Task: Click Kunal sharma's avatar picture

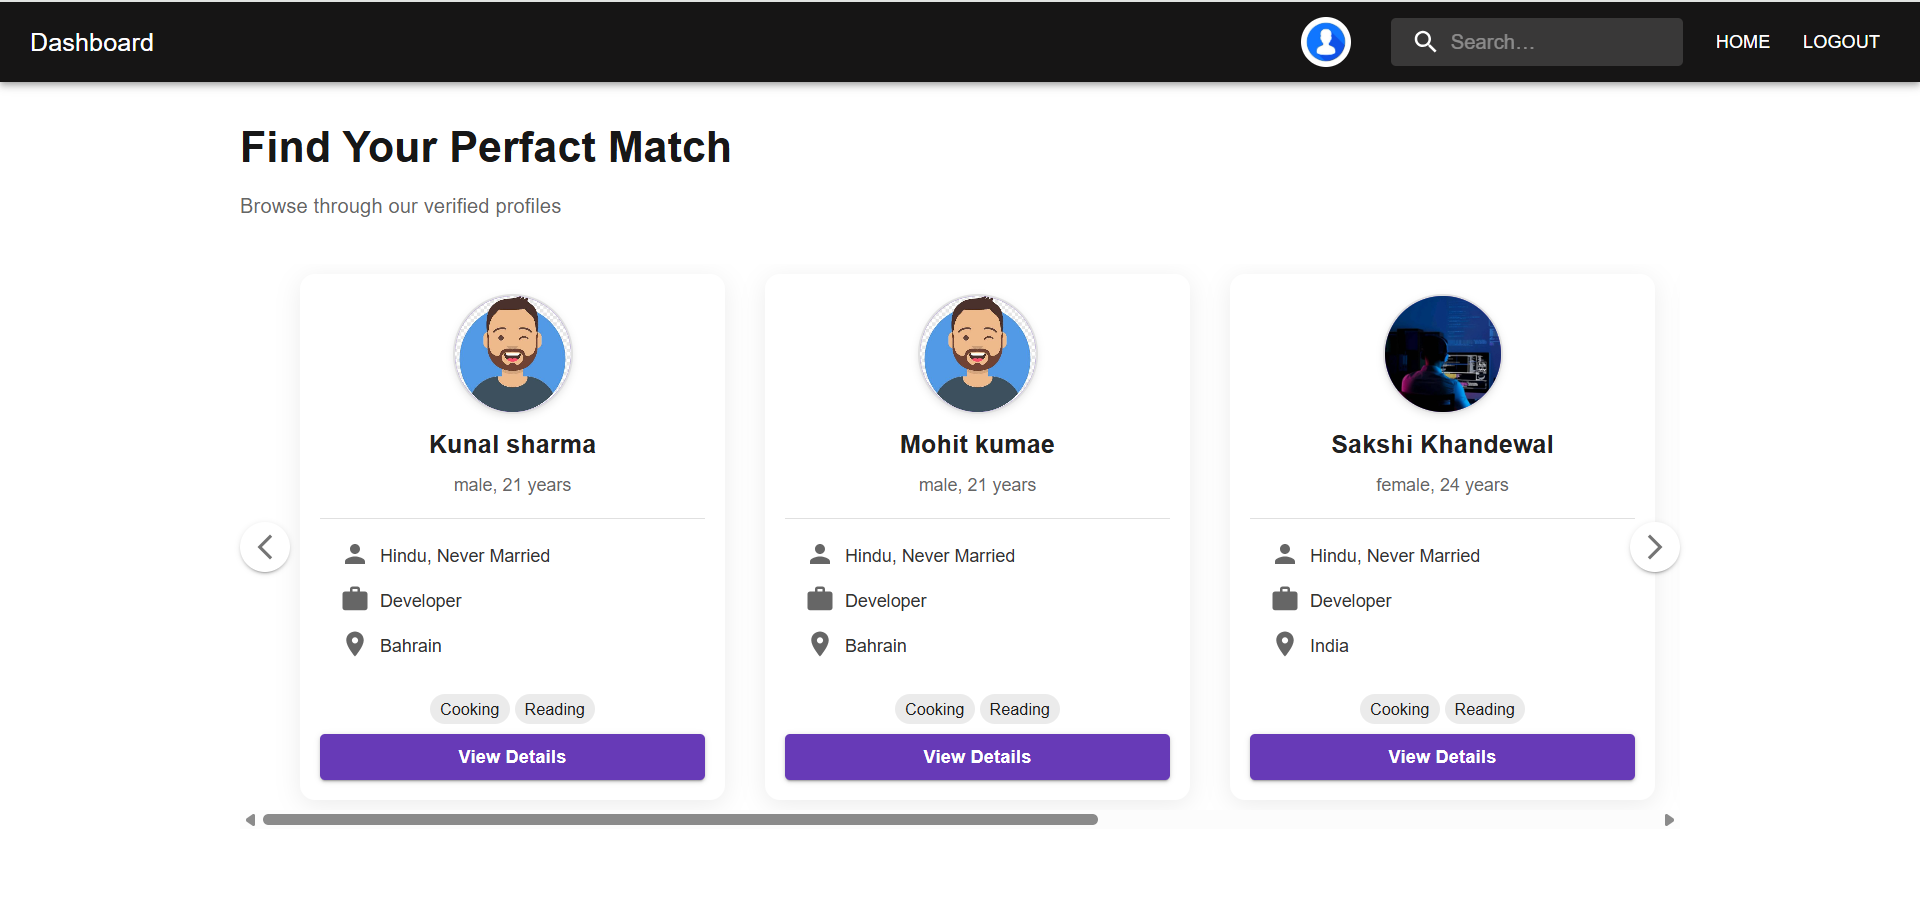Action: (x=512, y=354)
